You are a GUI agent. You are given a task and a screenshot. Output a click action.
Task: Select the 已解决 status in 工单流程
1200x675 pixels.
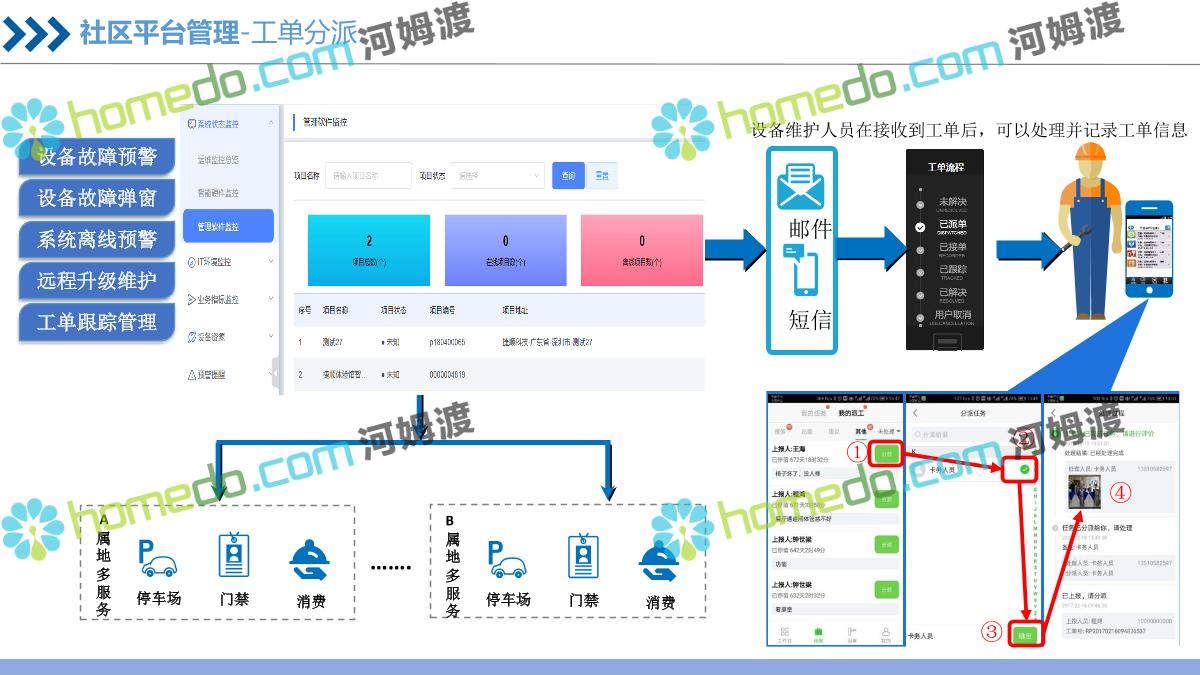coord(952,293)
